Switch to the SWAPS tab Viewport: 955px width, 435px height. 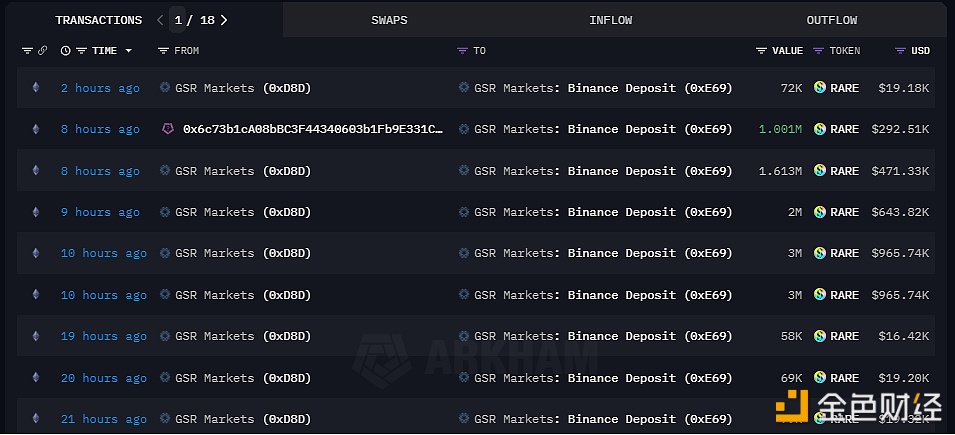click(389, 20)
